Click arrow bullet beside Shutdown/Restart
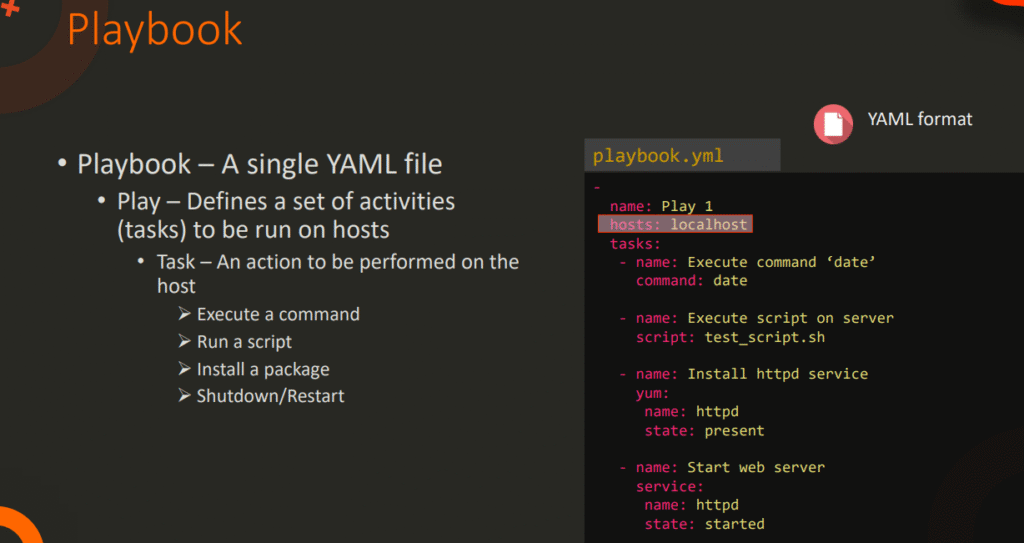This screenshot has height=543, width=1024. pyautogui.click(x=184, y=396)
